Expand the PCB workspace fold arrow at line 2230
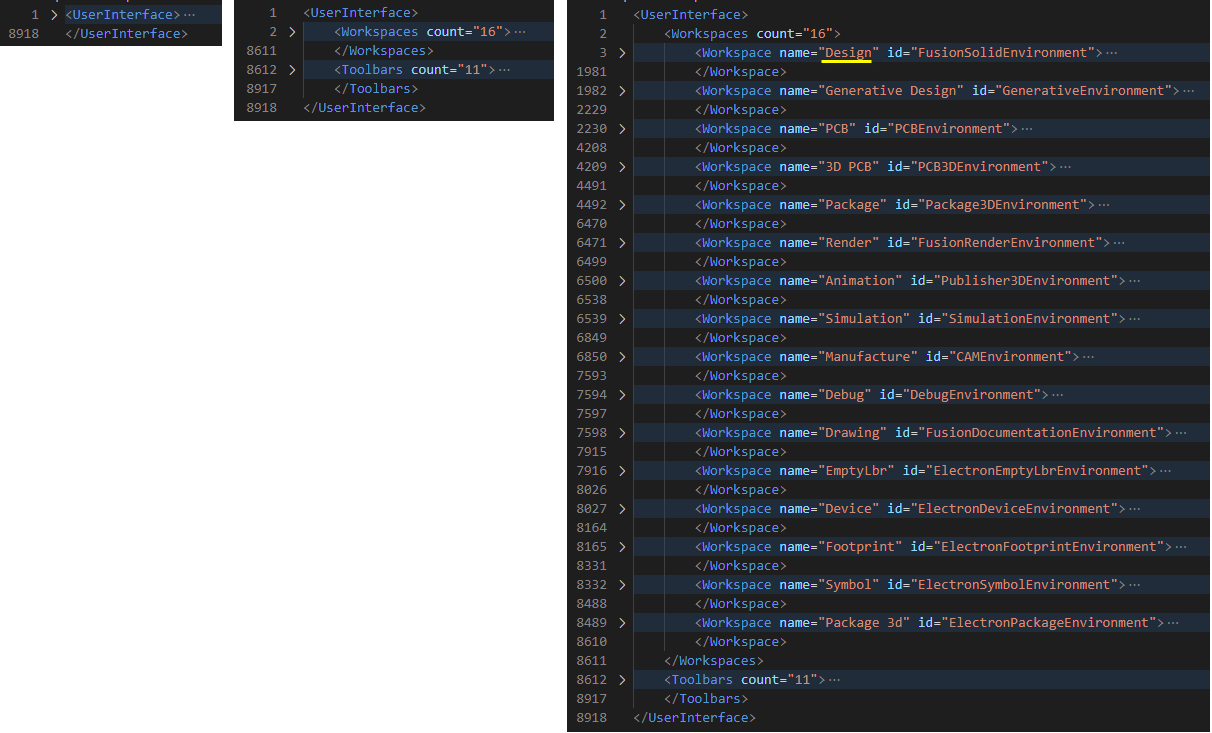Image resolution: width=1212 pixels, height=733 pixels. click(621, 129)
